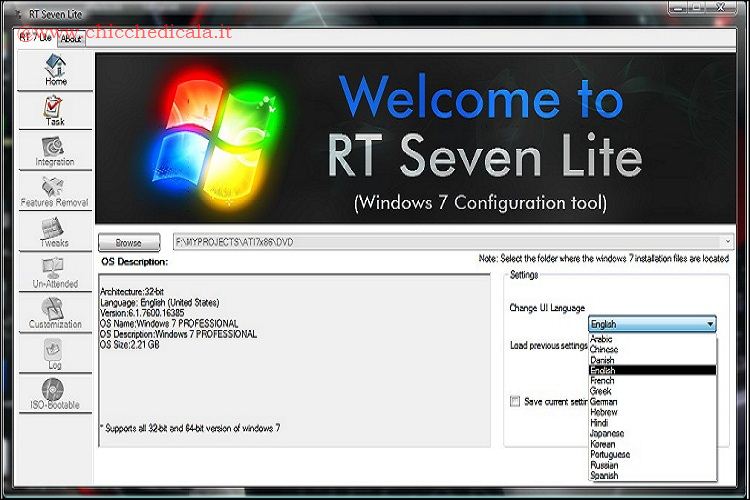Select the Task sidebar icon
The width and height of the screenshot is (750, 500).
[x=55, y=110]
